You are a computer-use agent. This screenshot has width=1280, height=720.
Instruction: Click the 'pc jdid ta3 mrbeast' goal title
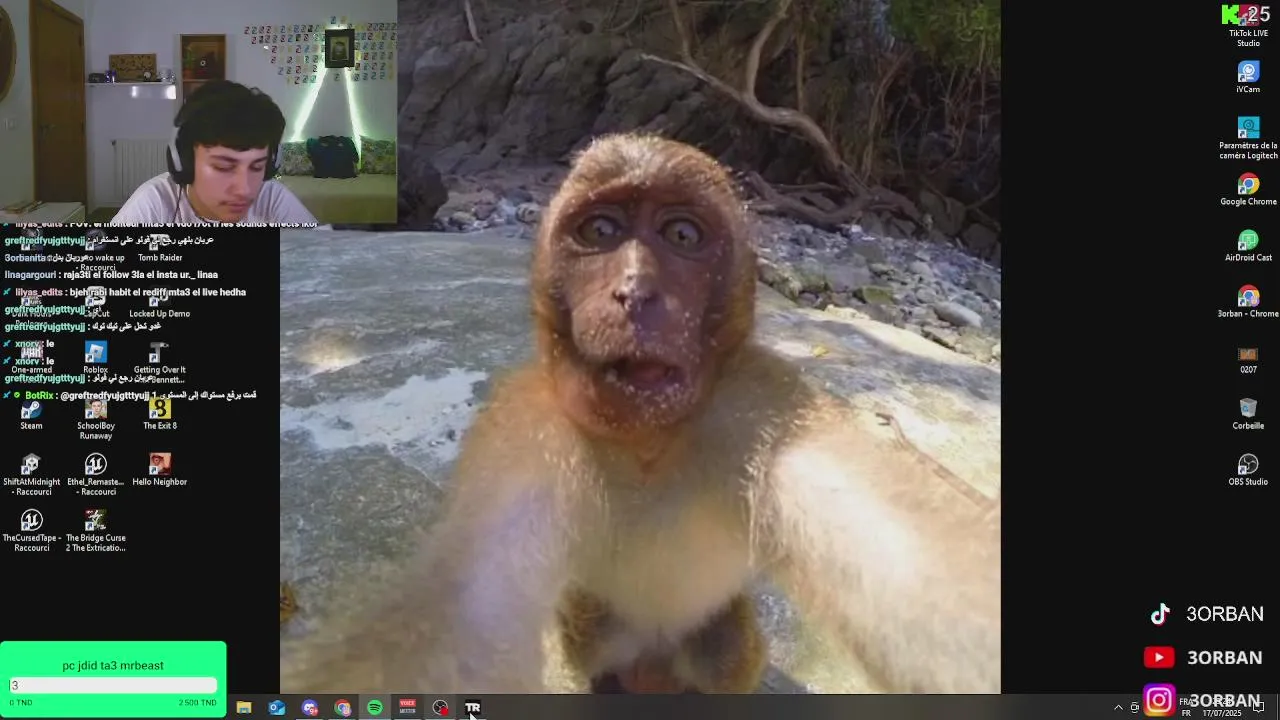pos(113,665)
